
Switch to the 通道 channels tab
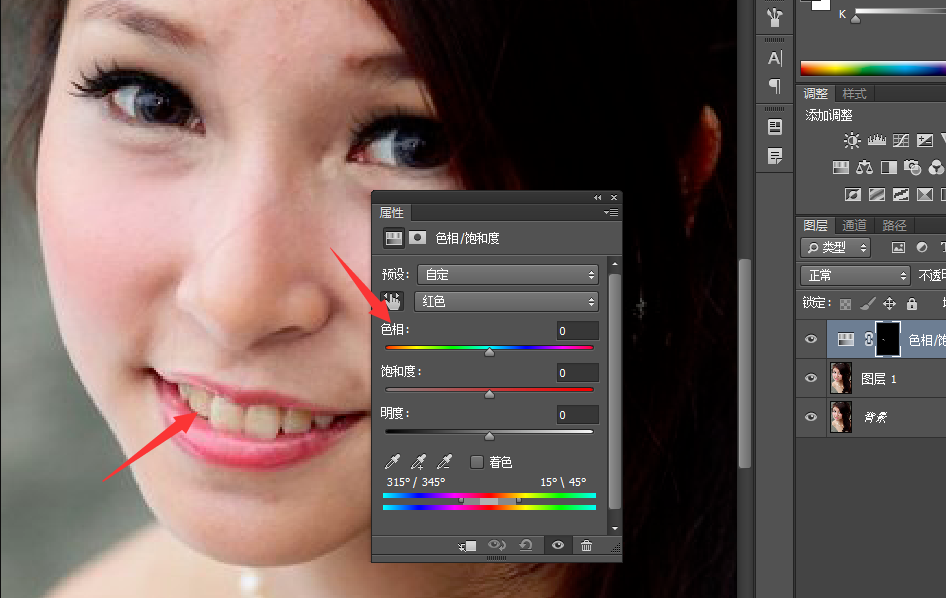pos(853,225)
